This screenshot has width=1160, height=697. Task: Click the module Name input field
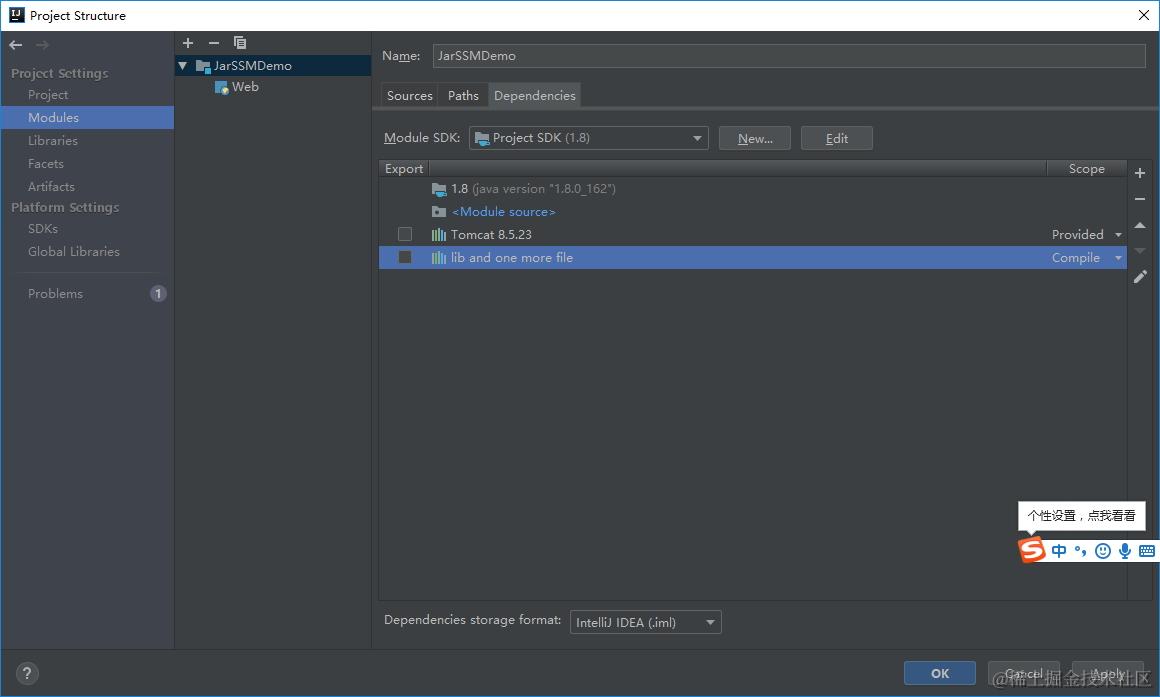click(x=789, y=55)
